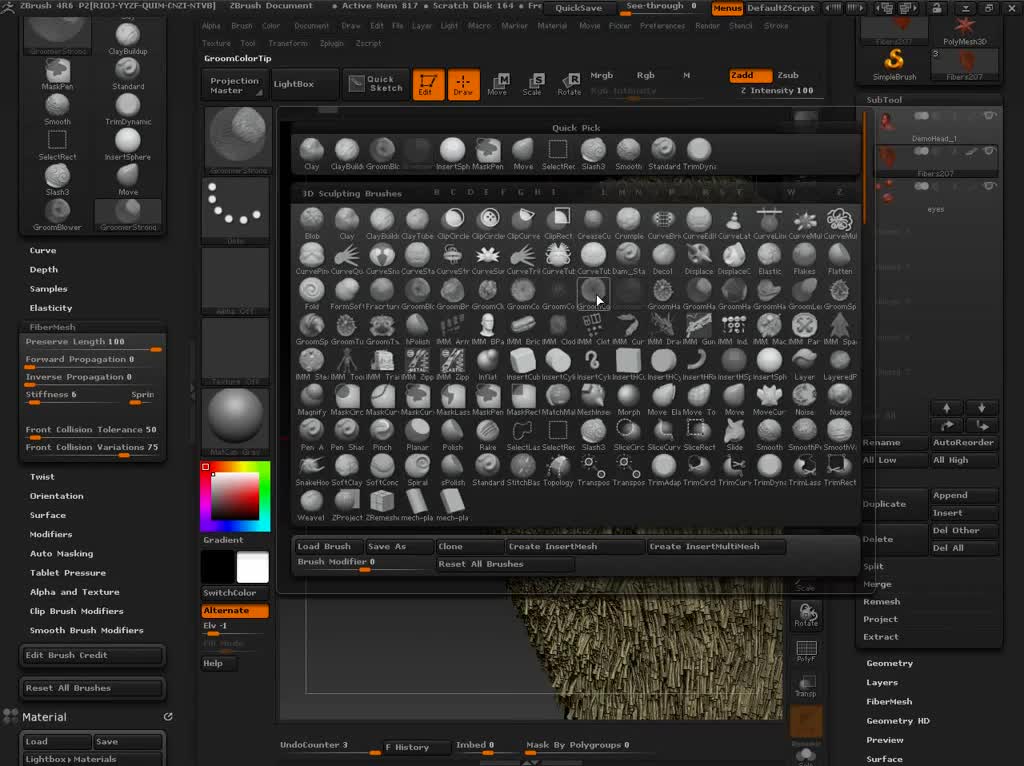This screenshot has width=1024, height=766.
Task: Select the ZRemesherGuides brush
Action: click(x=381, y=505)
